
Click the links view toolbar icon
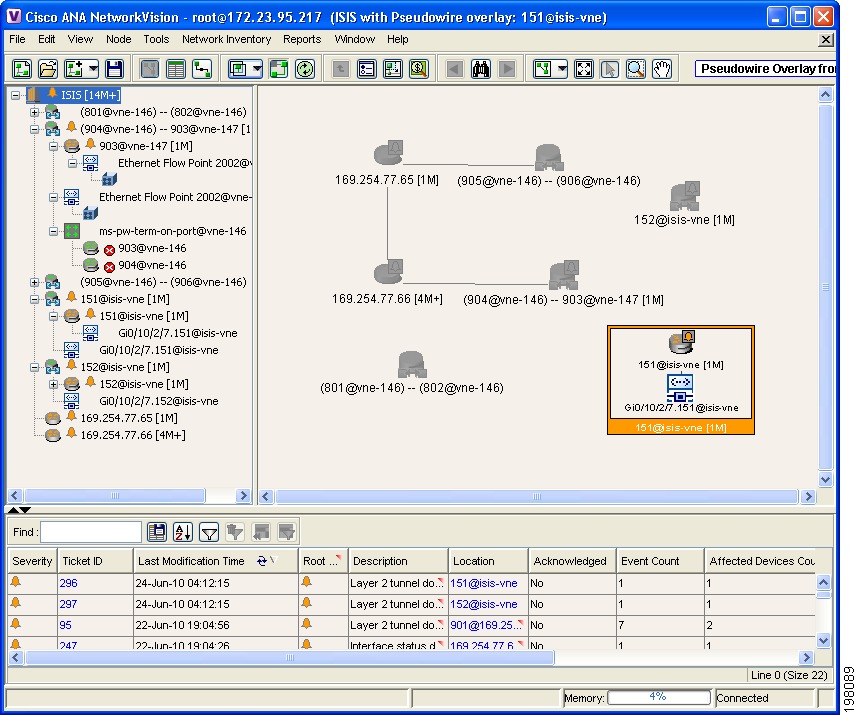[x=202, y=69]
